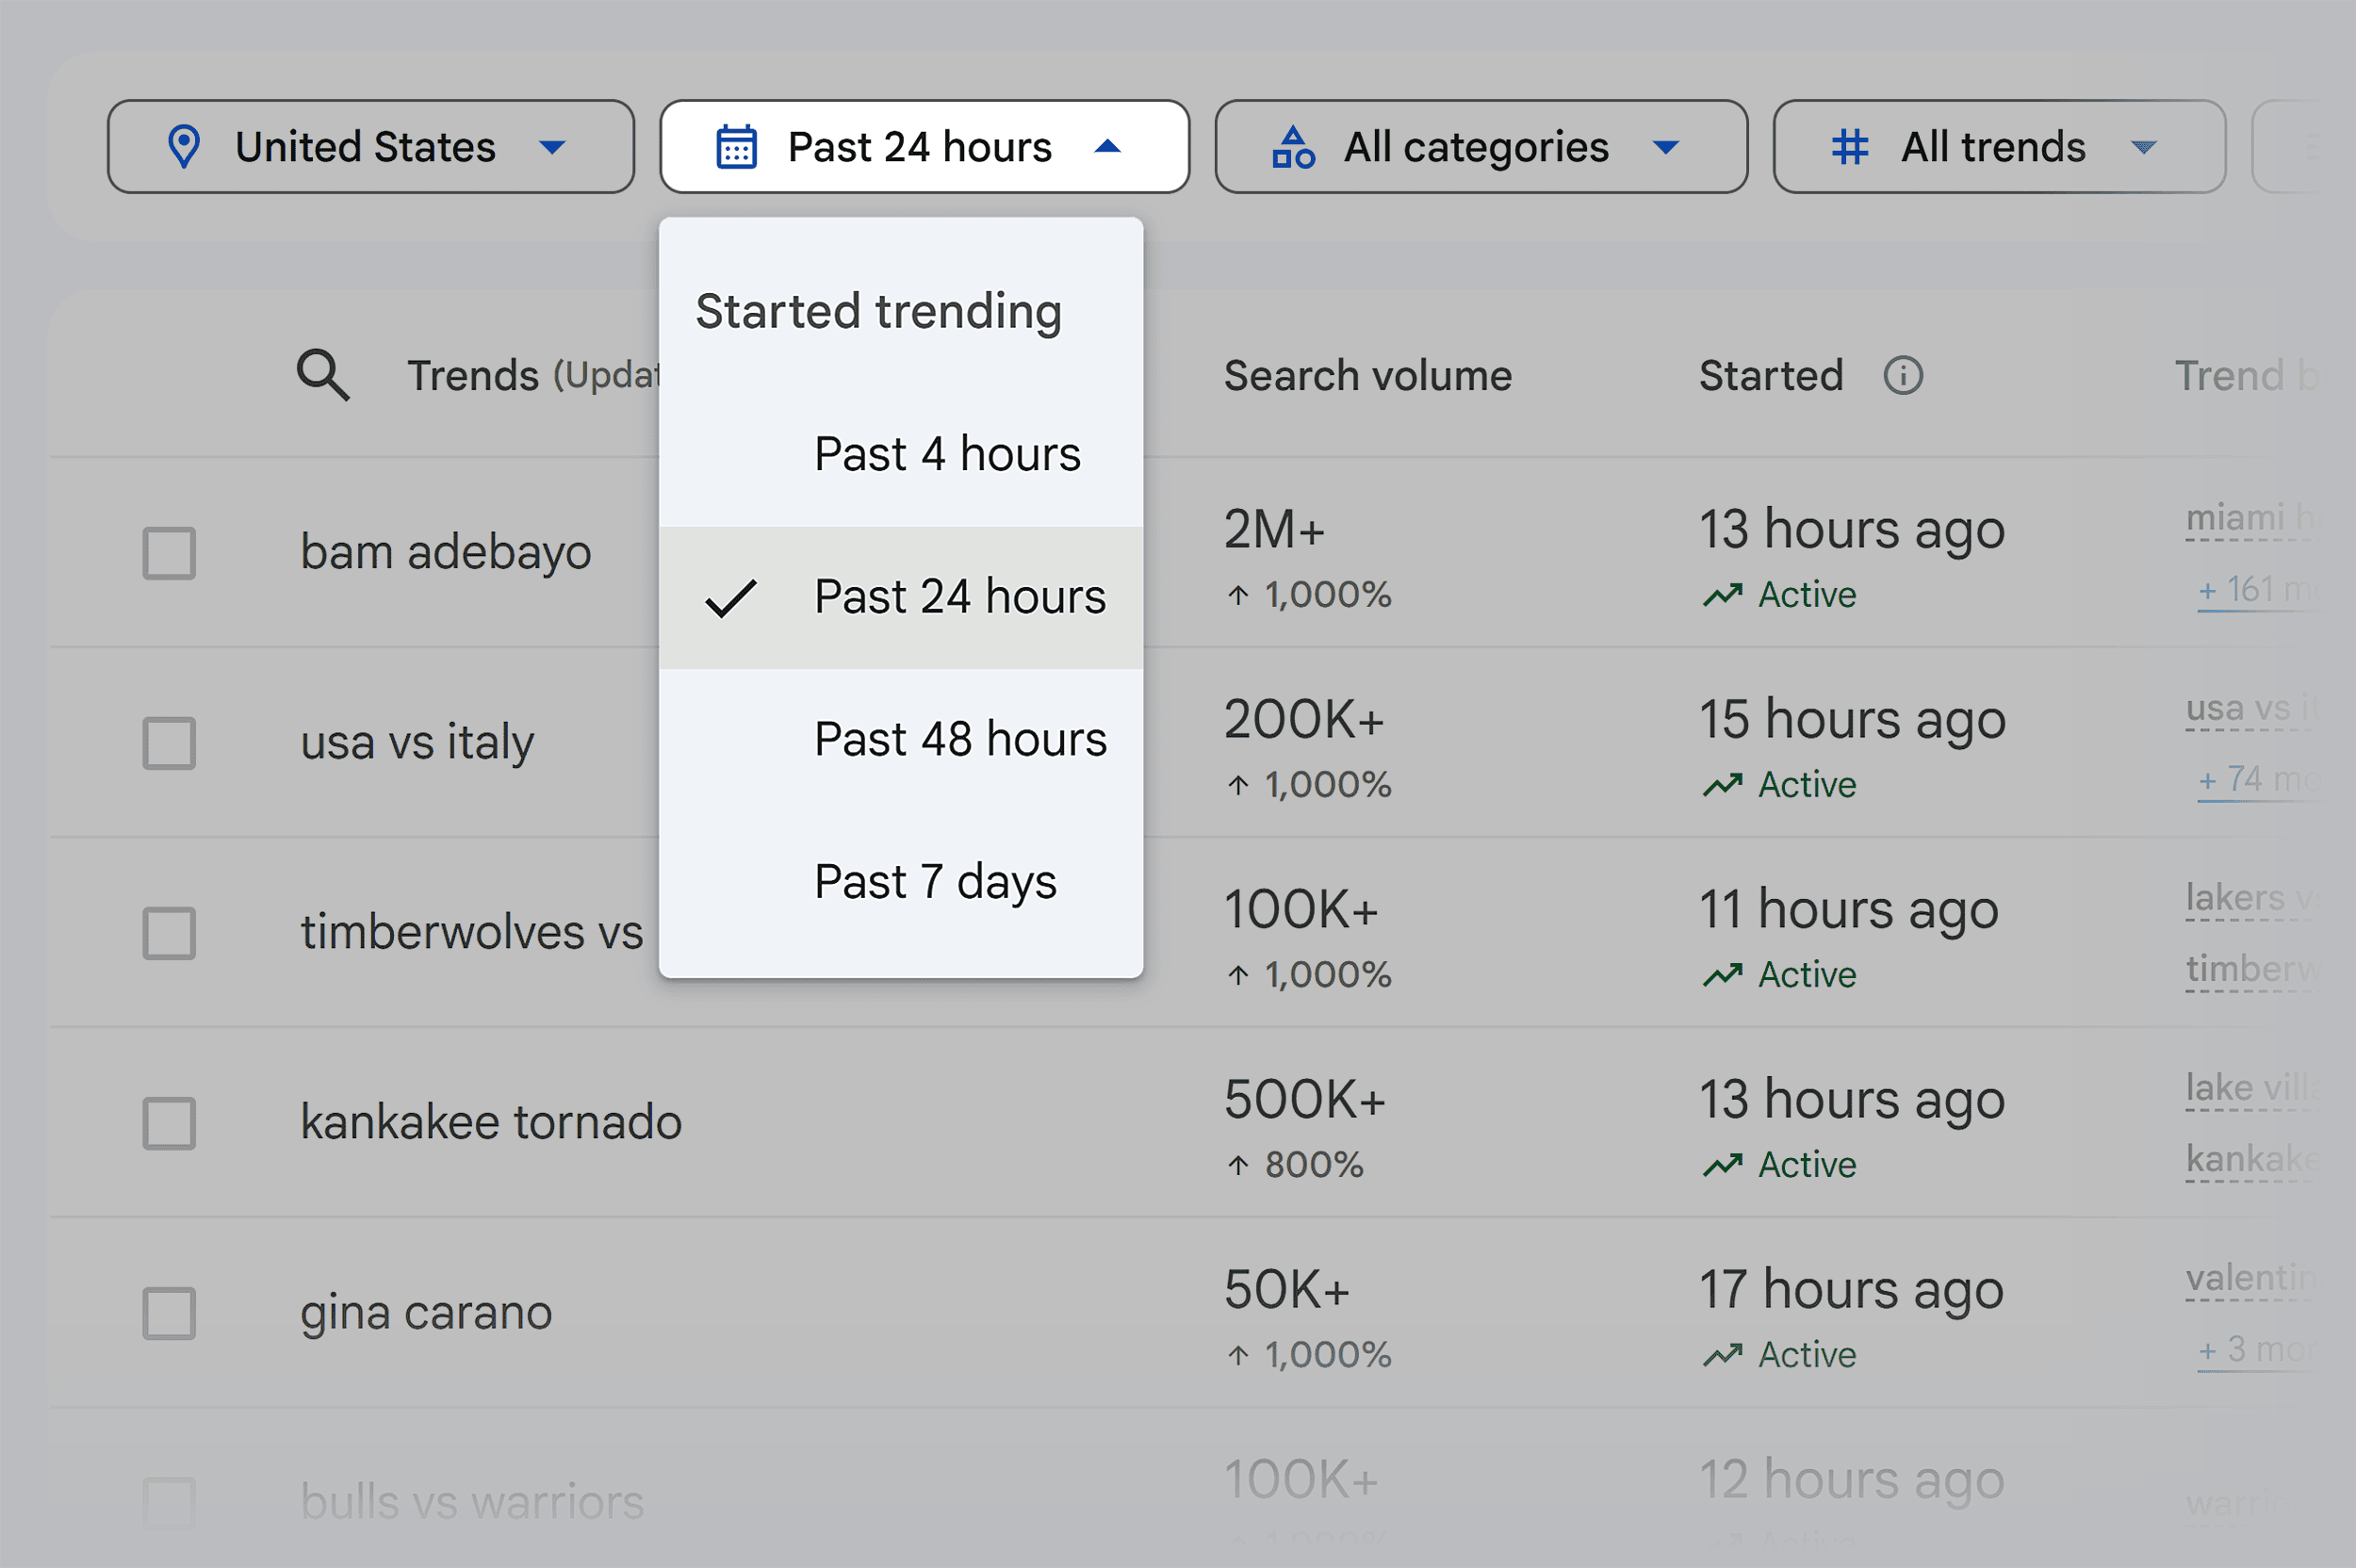
Task: Check the checkbox for bam adebayo
Action: 168,551
